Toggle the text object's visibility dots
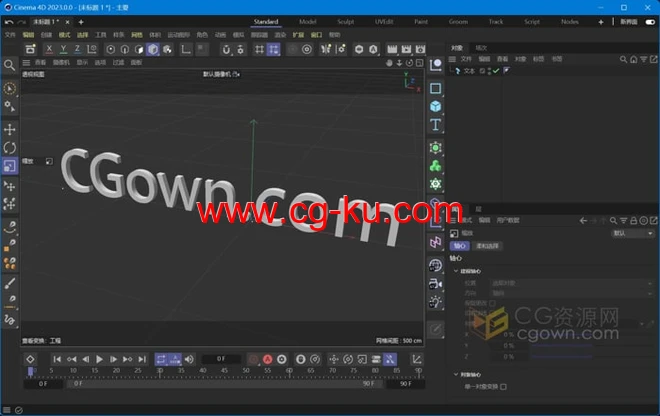Viewport: 660px width, 416px height. (489, 71)
